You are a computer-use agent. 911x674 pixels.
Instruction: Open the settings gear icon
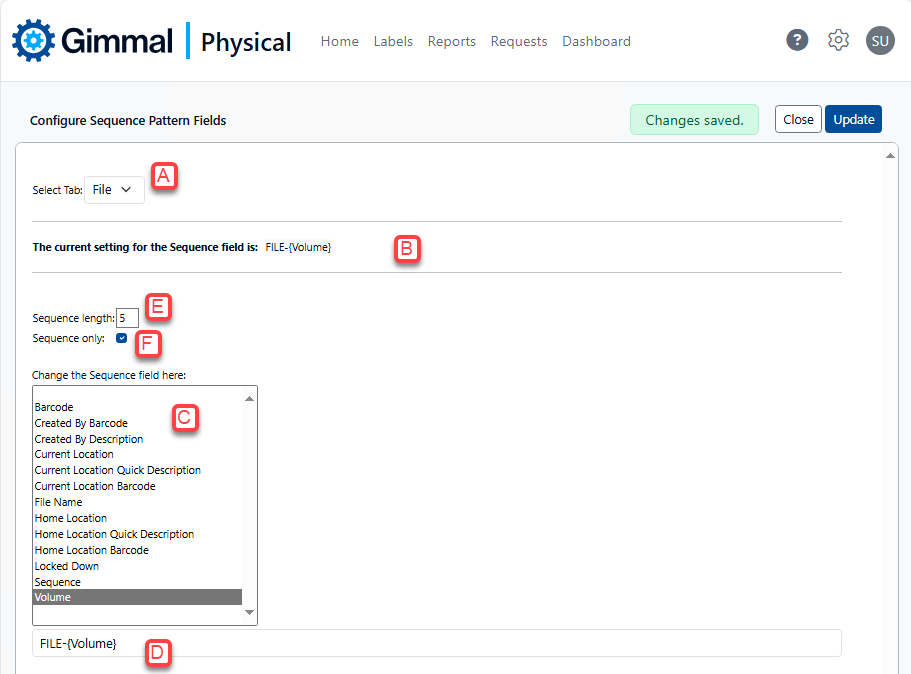[x=838, y=40]
